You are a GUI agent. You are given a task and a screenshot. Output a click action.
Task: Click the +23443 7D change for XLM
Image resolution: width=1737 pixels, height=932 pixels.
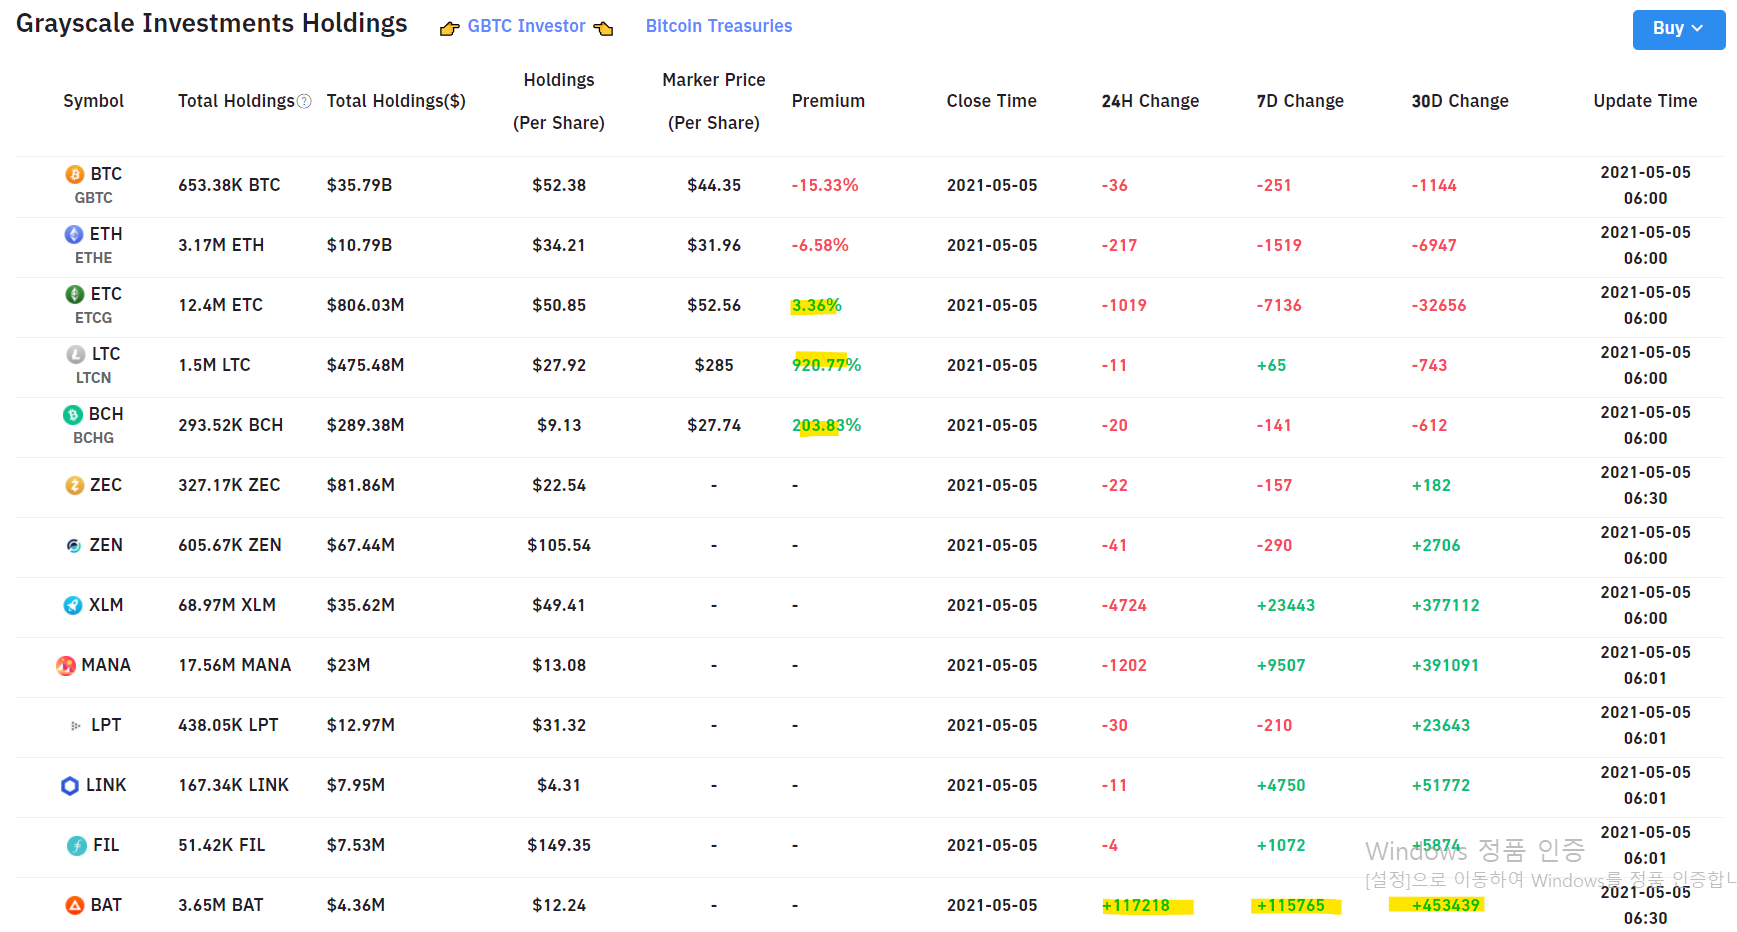click(x=1286, y=605)
